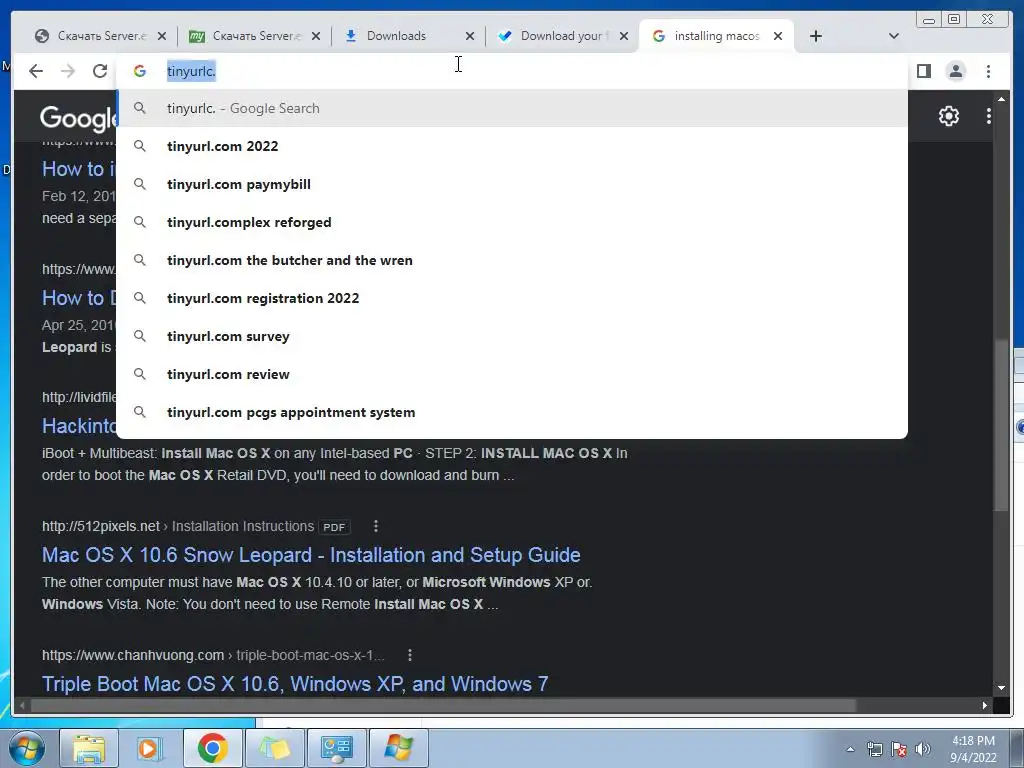The image size is (1024, 768).
Task: Close the Downloads tab
Action: tap(470, 36)
